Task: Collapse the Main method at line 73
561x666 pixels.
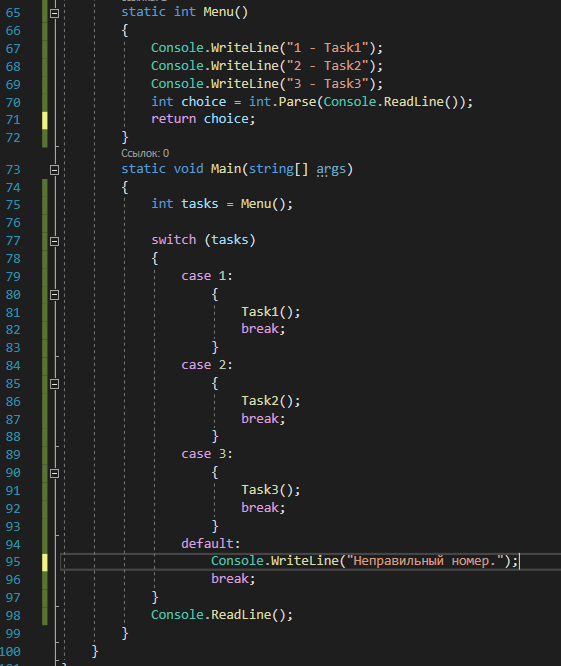Action: 54,170
